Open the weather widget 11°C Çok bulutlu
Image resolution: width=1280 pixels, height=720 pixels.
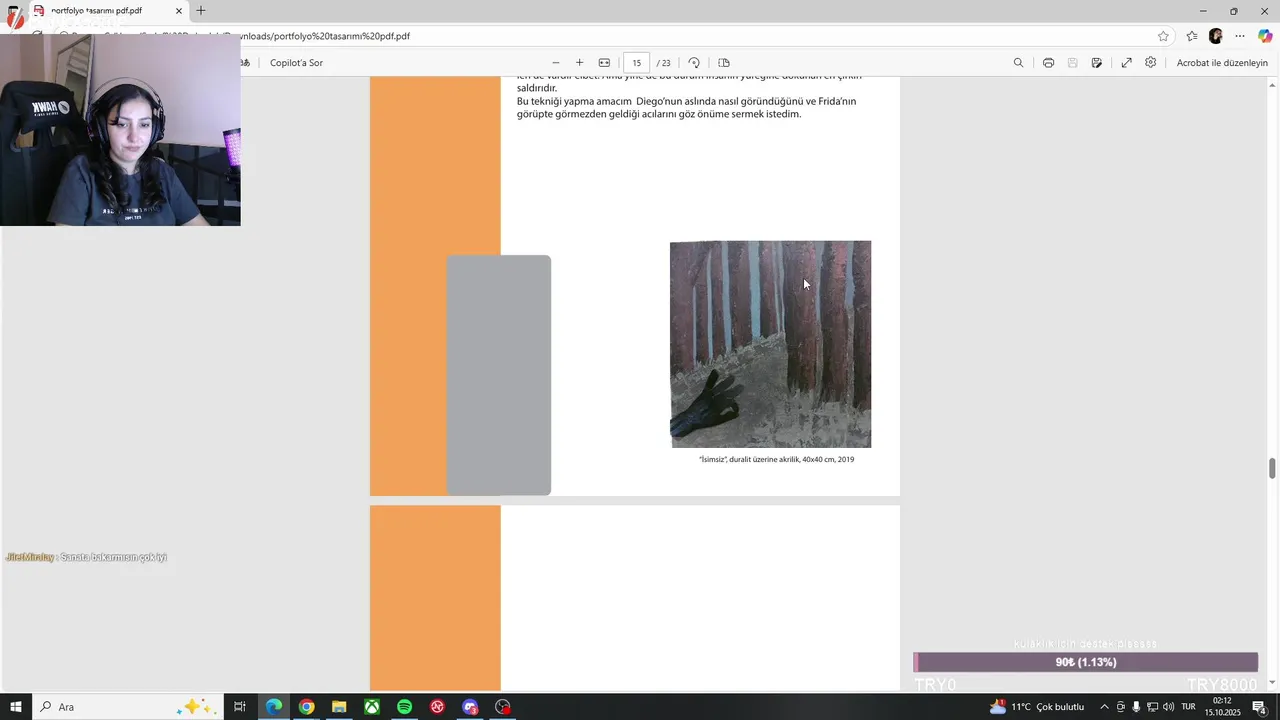coord(1037,707)
